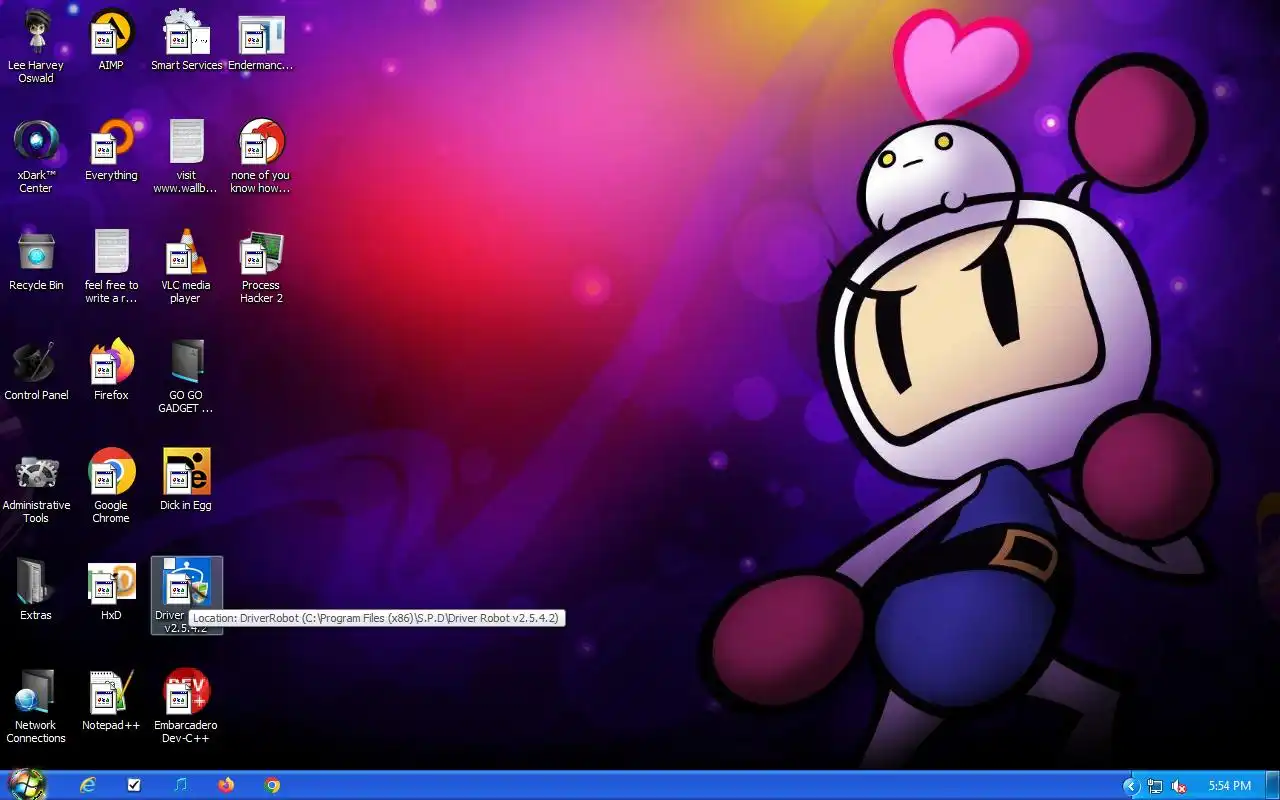The height and width of the screenshot is (800, 1280).
Task: Expand the hidden system tray icons arrow
Action: (x=1131, y=786)
